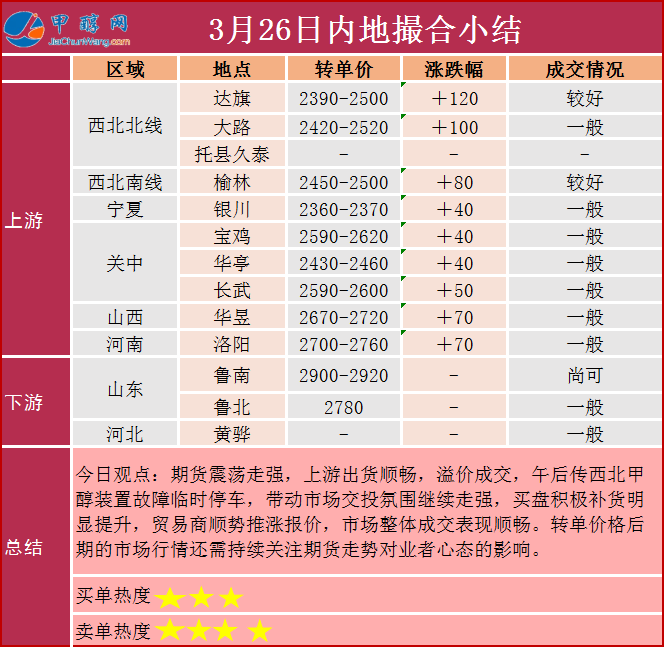This screenshot has height=648, width=665.
Task: Select price 2360-2370 for 银川
Action: pyautogui.click(x=344, y=209)
